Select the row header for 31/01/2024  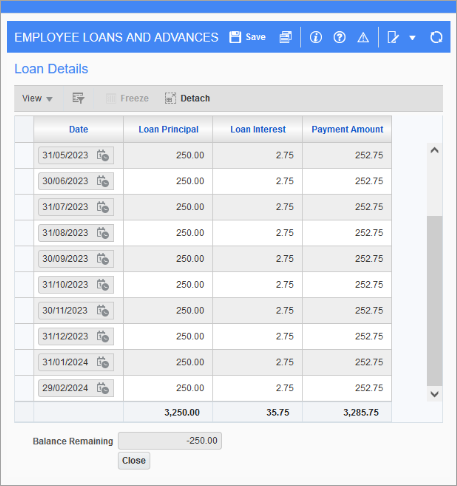tap(24, 362)
